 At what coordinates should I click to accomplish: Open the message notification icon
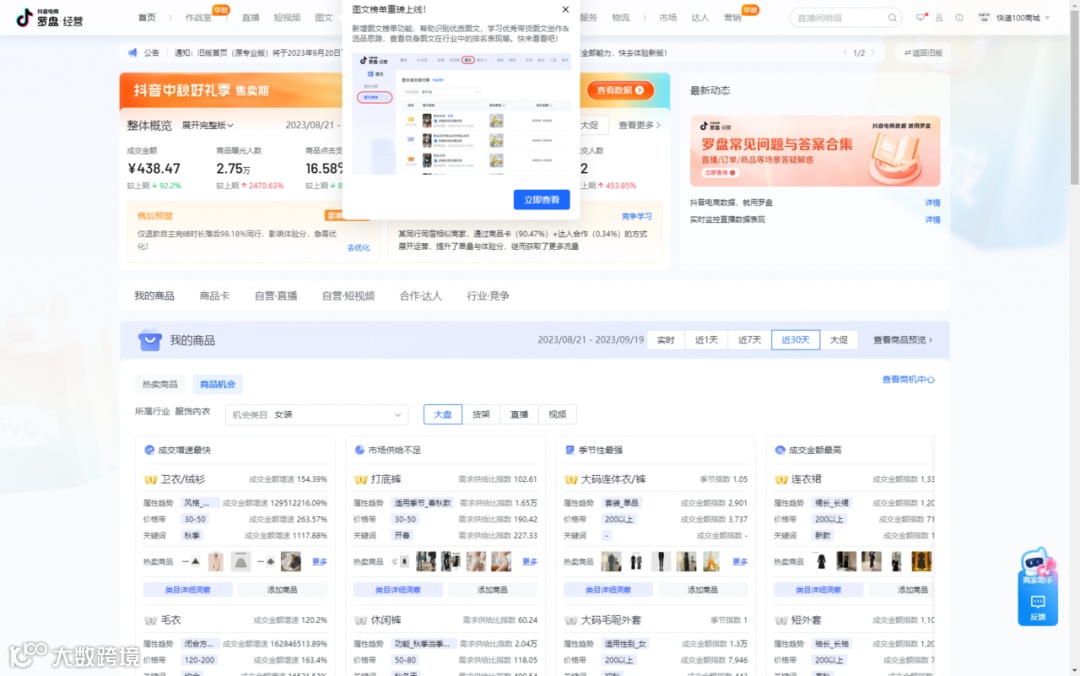pos(921,18)
